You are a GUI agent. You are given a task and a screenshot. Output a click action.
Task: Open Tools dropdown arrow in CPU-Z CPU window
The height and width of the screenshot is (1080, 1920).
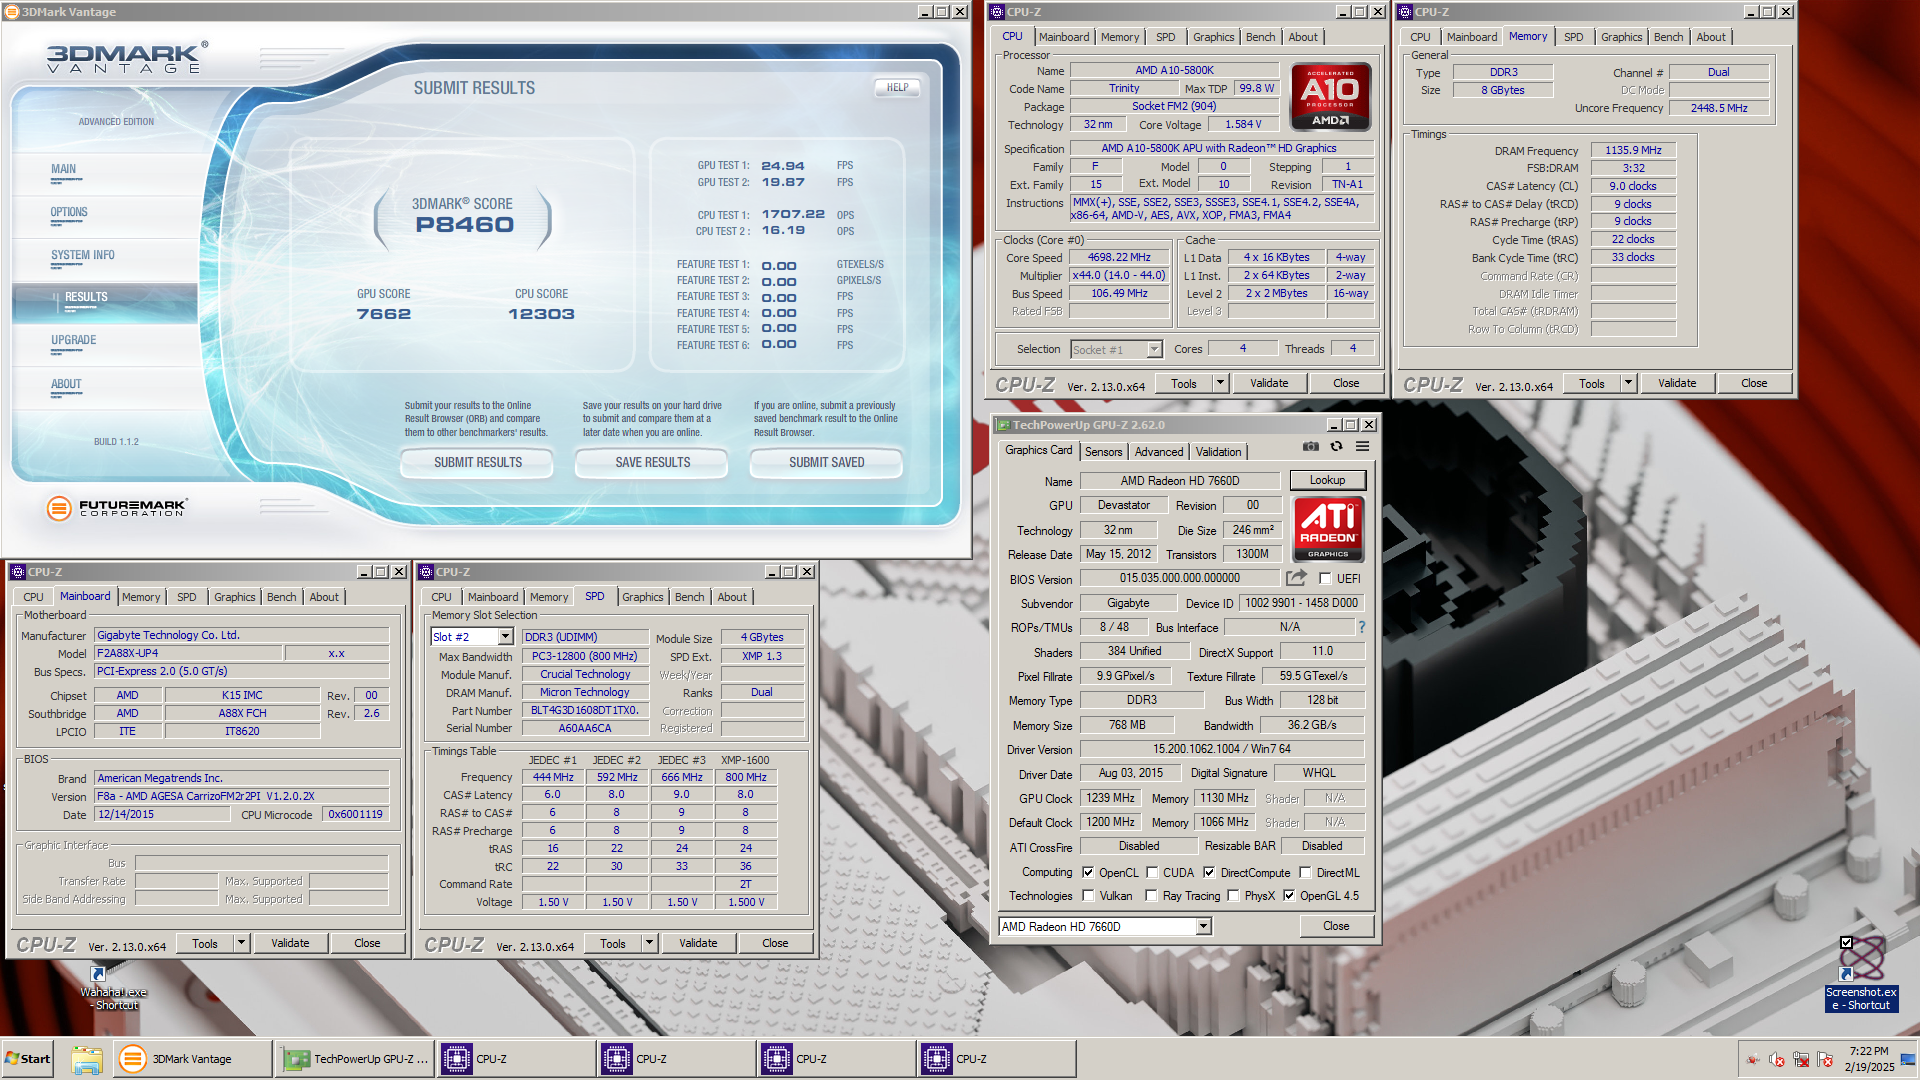[x=1220, y=383]
